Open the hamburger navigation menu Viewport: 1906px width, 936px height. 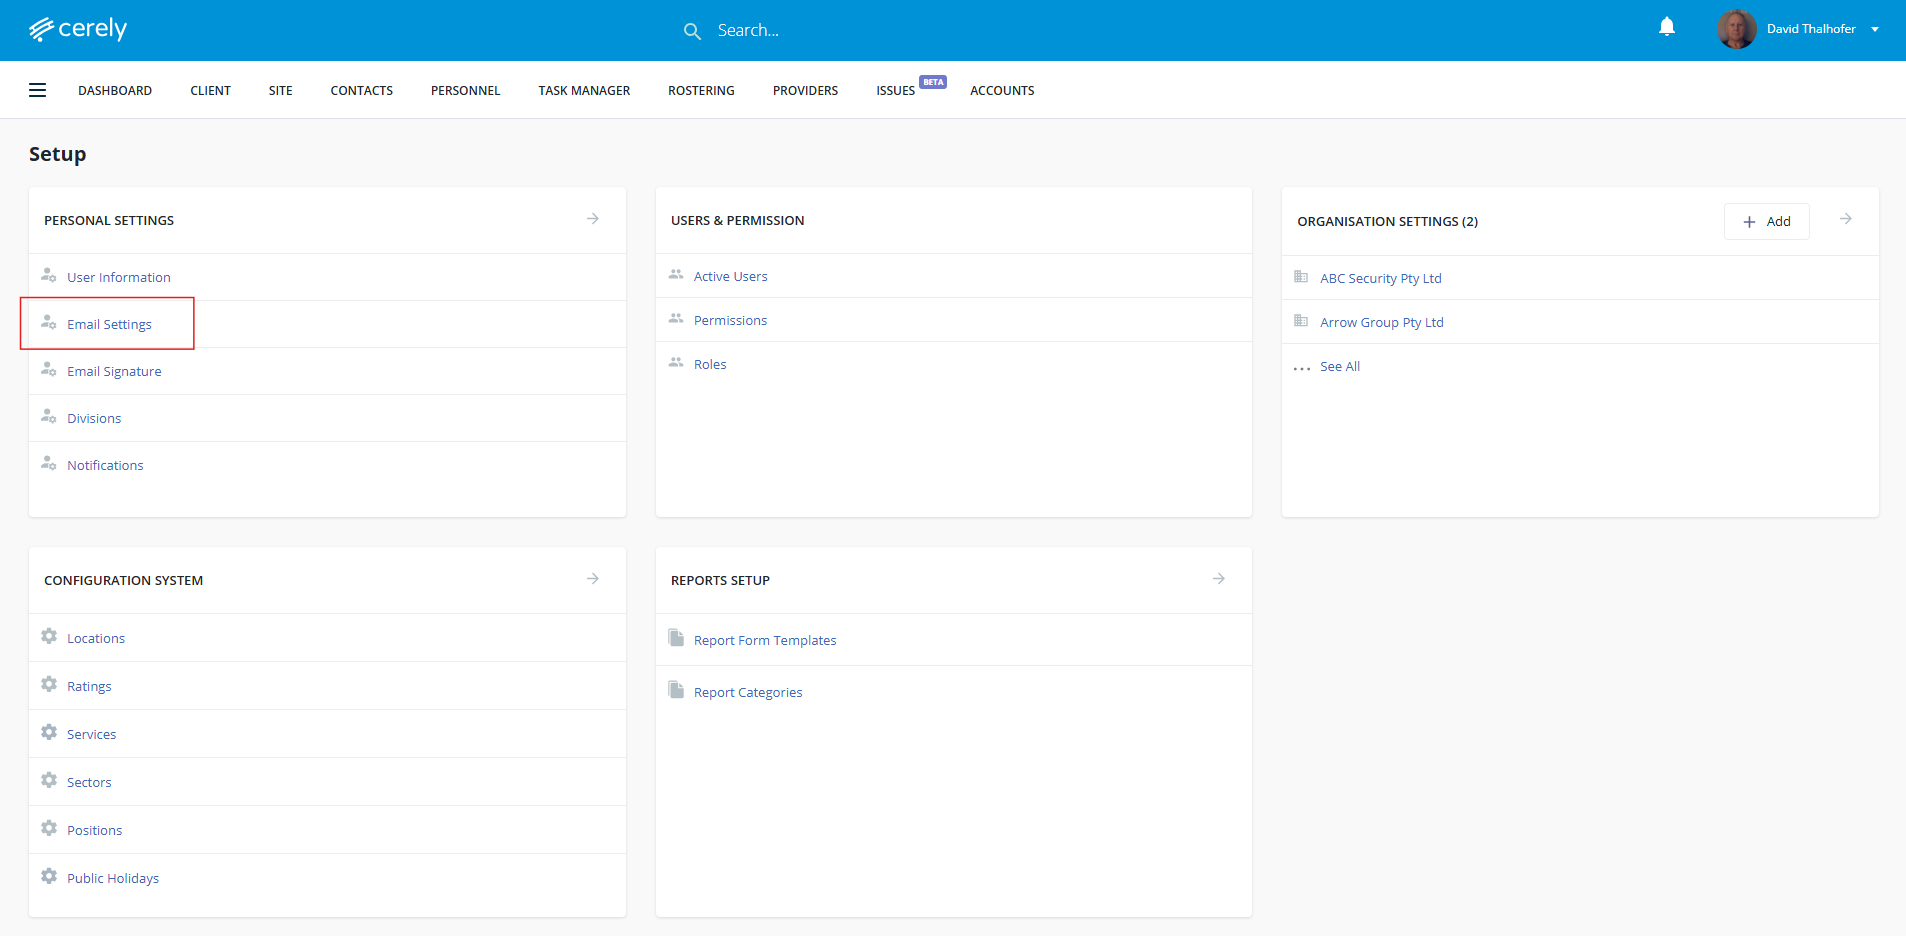click(x=38, y=90)
